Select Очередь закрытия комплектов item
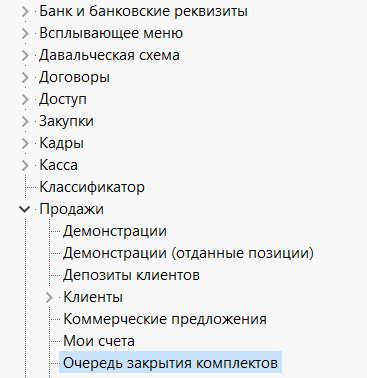367x378 pixels. point(170,362)
